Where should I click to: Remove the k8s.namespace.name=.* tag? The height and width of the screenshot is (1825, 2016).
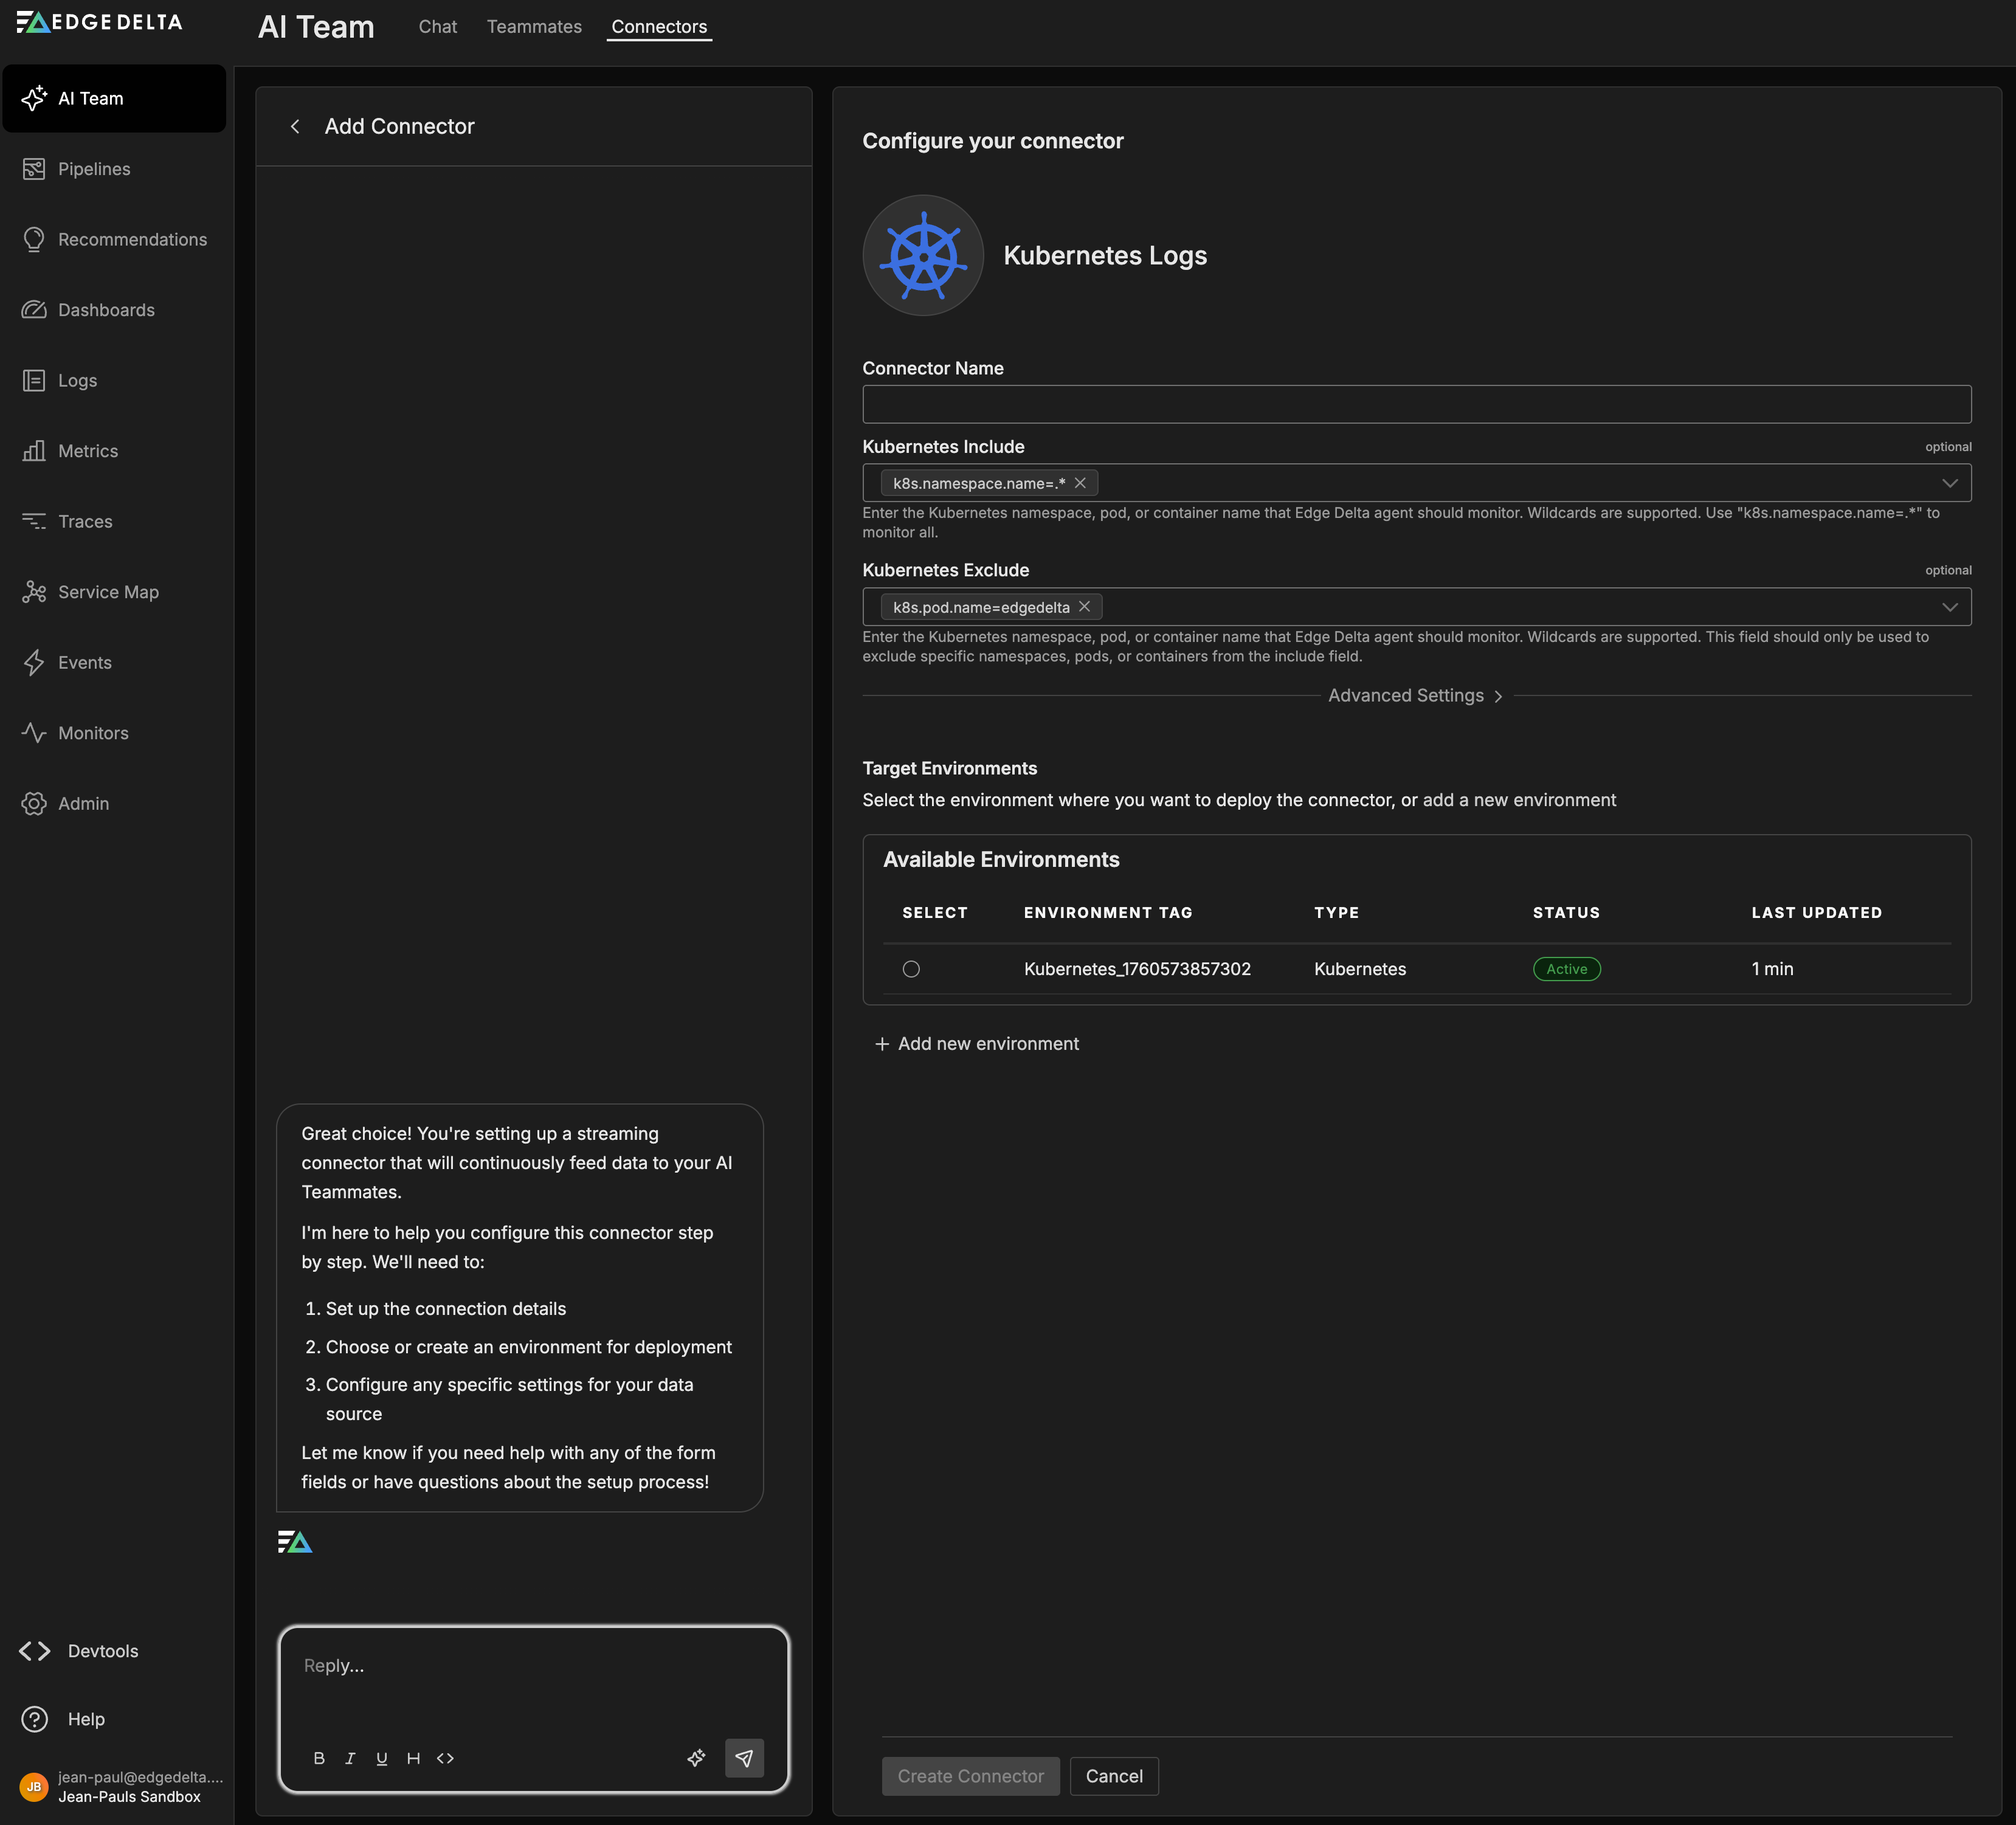pyautogui.click(x=1080, y=483)
